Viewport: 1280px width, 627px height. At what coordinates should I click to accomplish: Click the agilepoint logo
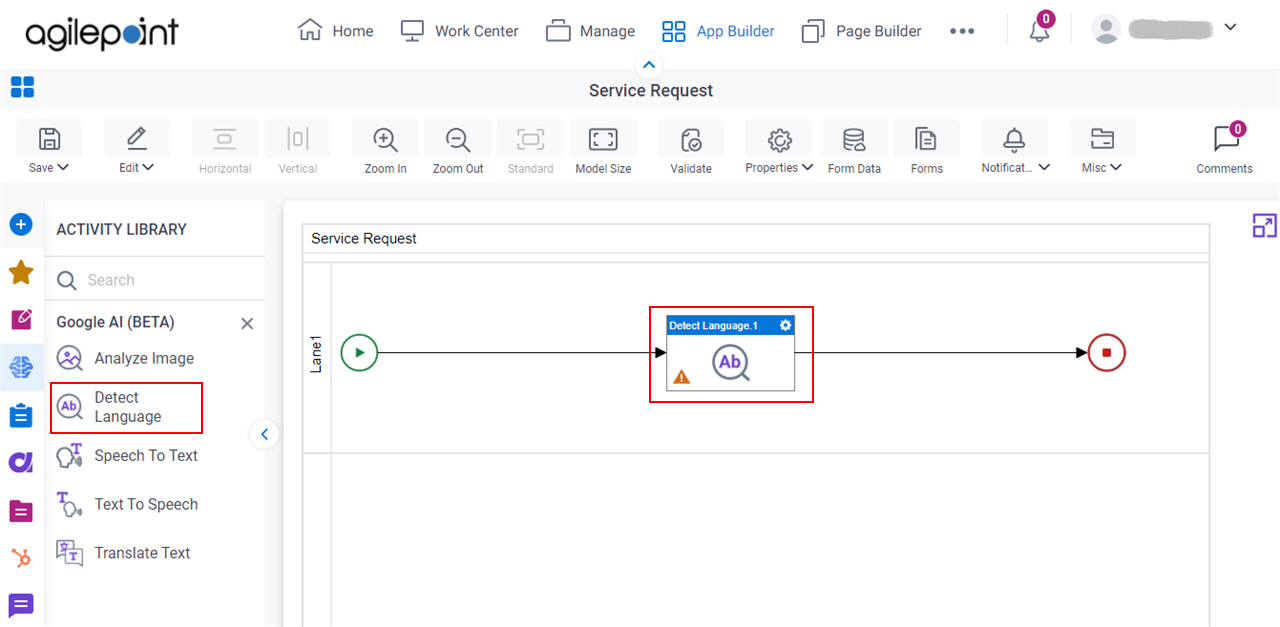102,33
